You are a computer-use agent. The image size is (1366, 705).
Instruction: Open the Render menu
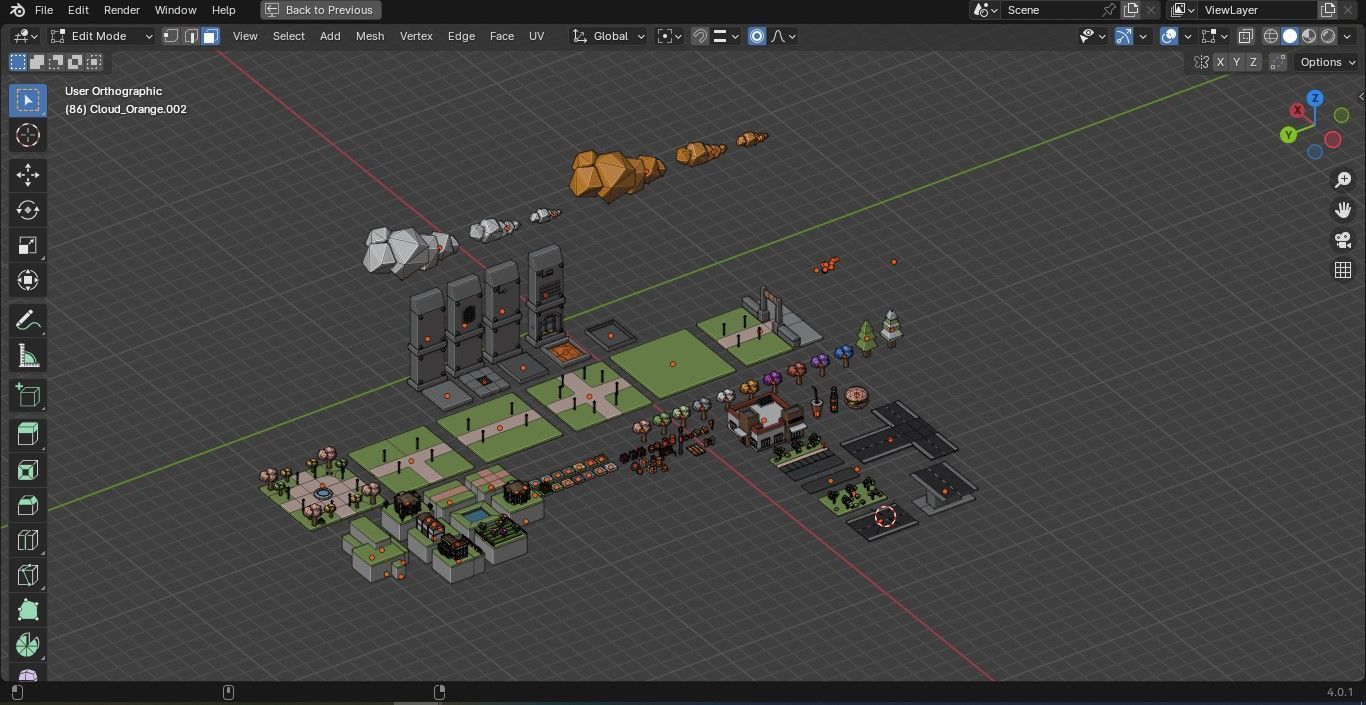[122, 10]
